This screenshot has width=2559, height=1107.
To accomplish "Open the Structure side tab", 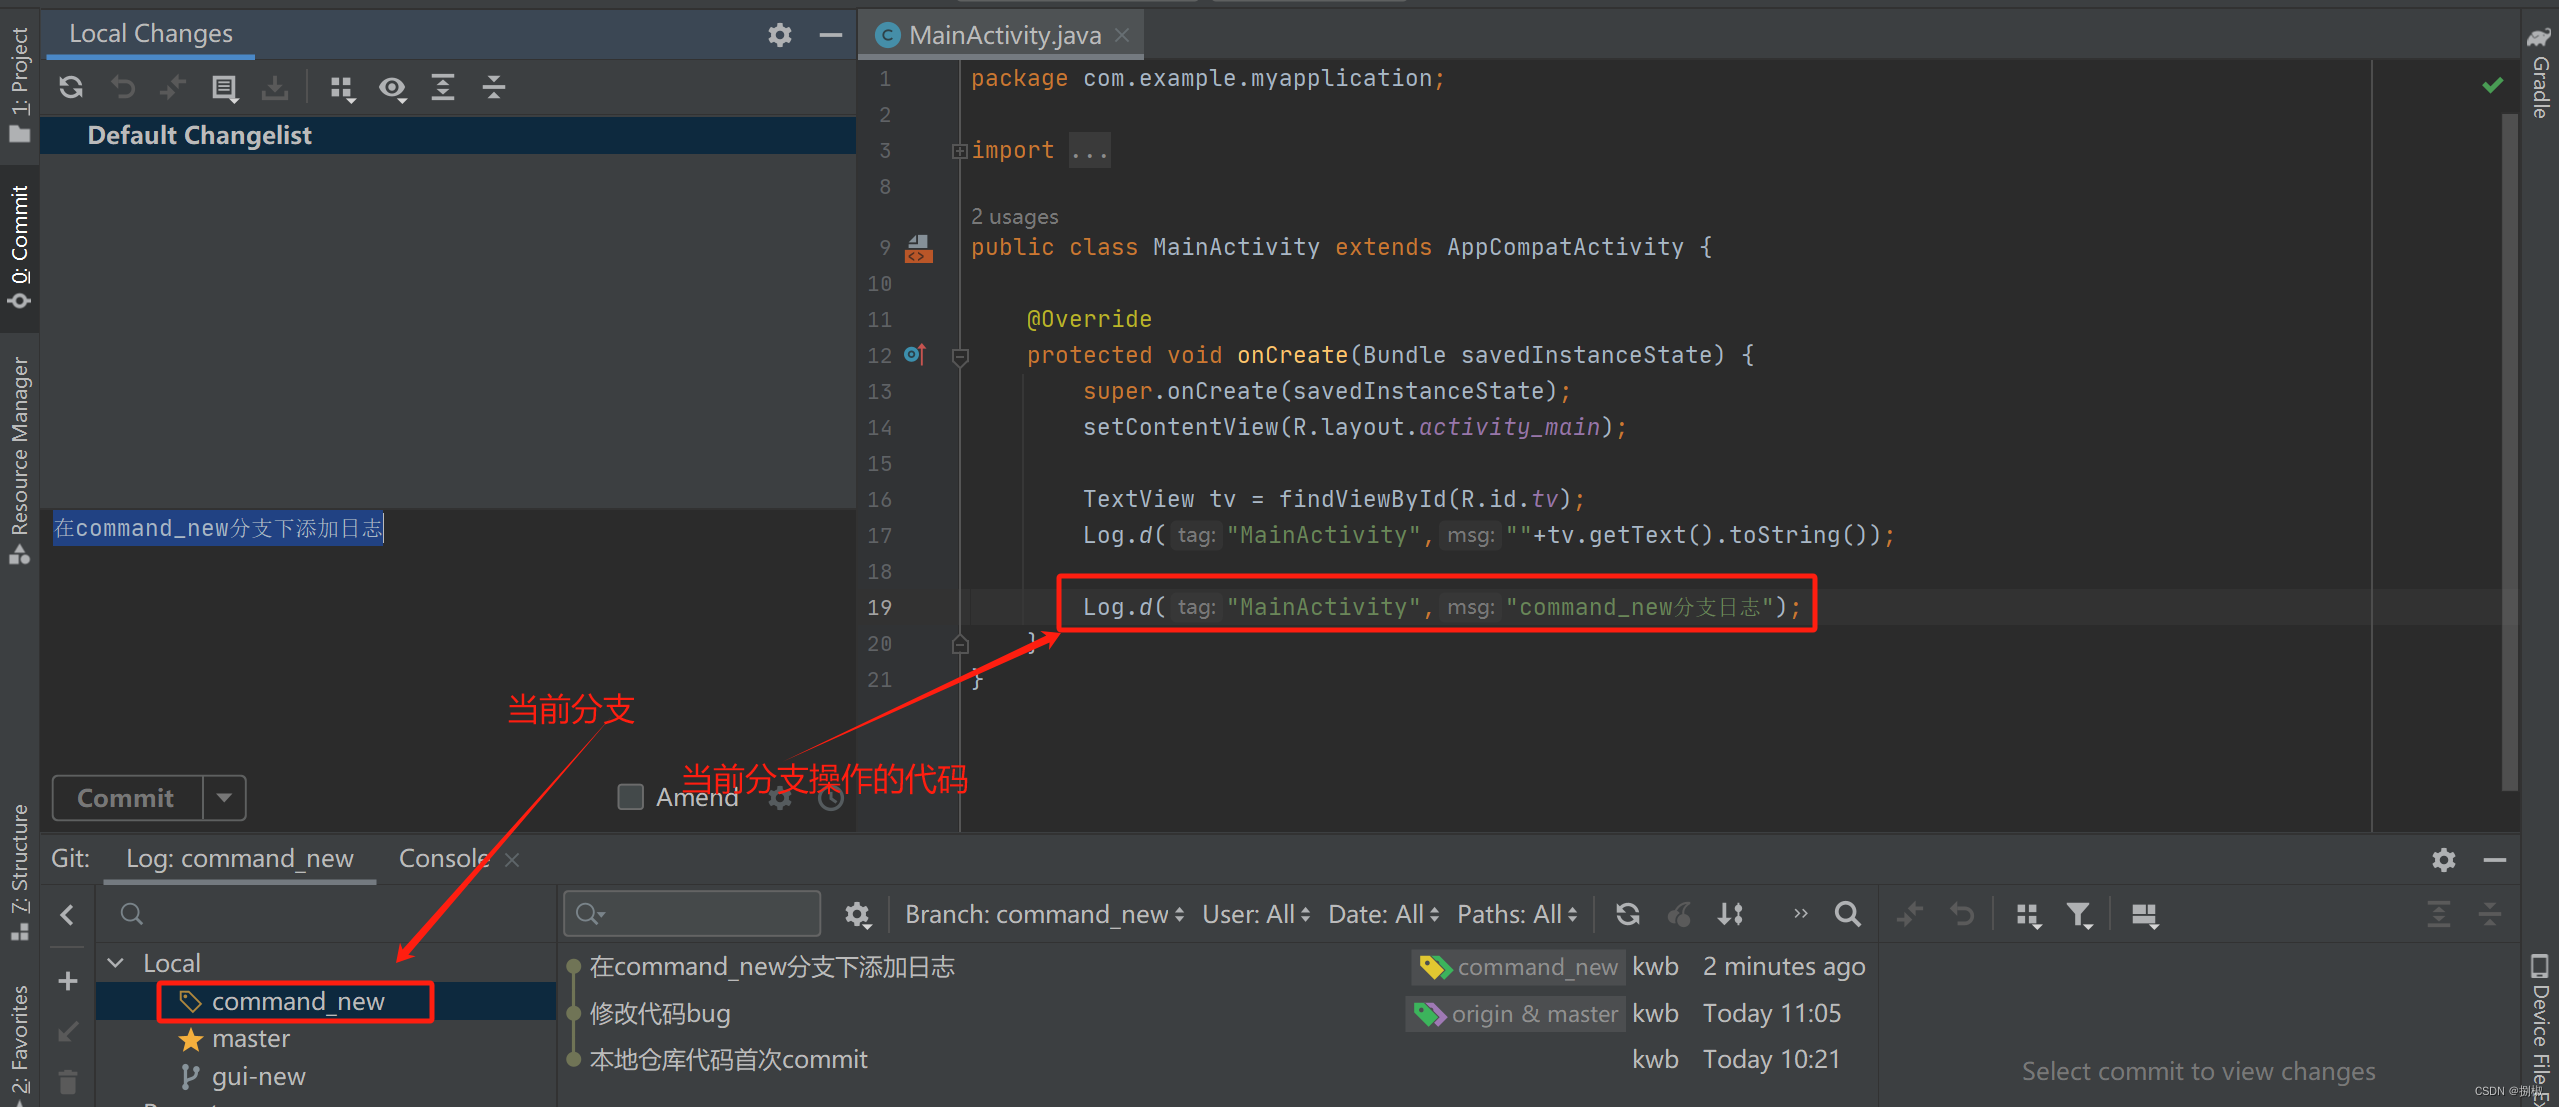I will (19, 872).
